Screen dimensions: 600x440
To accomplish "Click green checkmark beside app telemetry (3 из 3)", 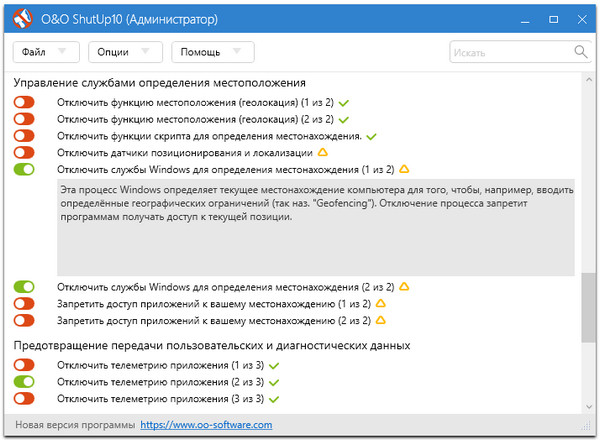I will pos(274,399).
